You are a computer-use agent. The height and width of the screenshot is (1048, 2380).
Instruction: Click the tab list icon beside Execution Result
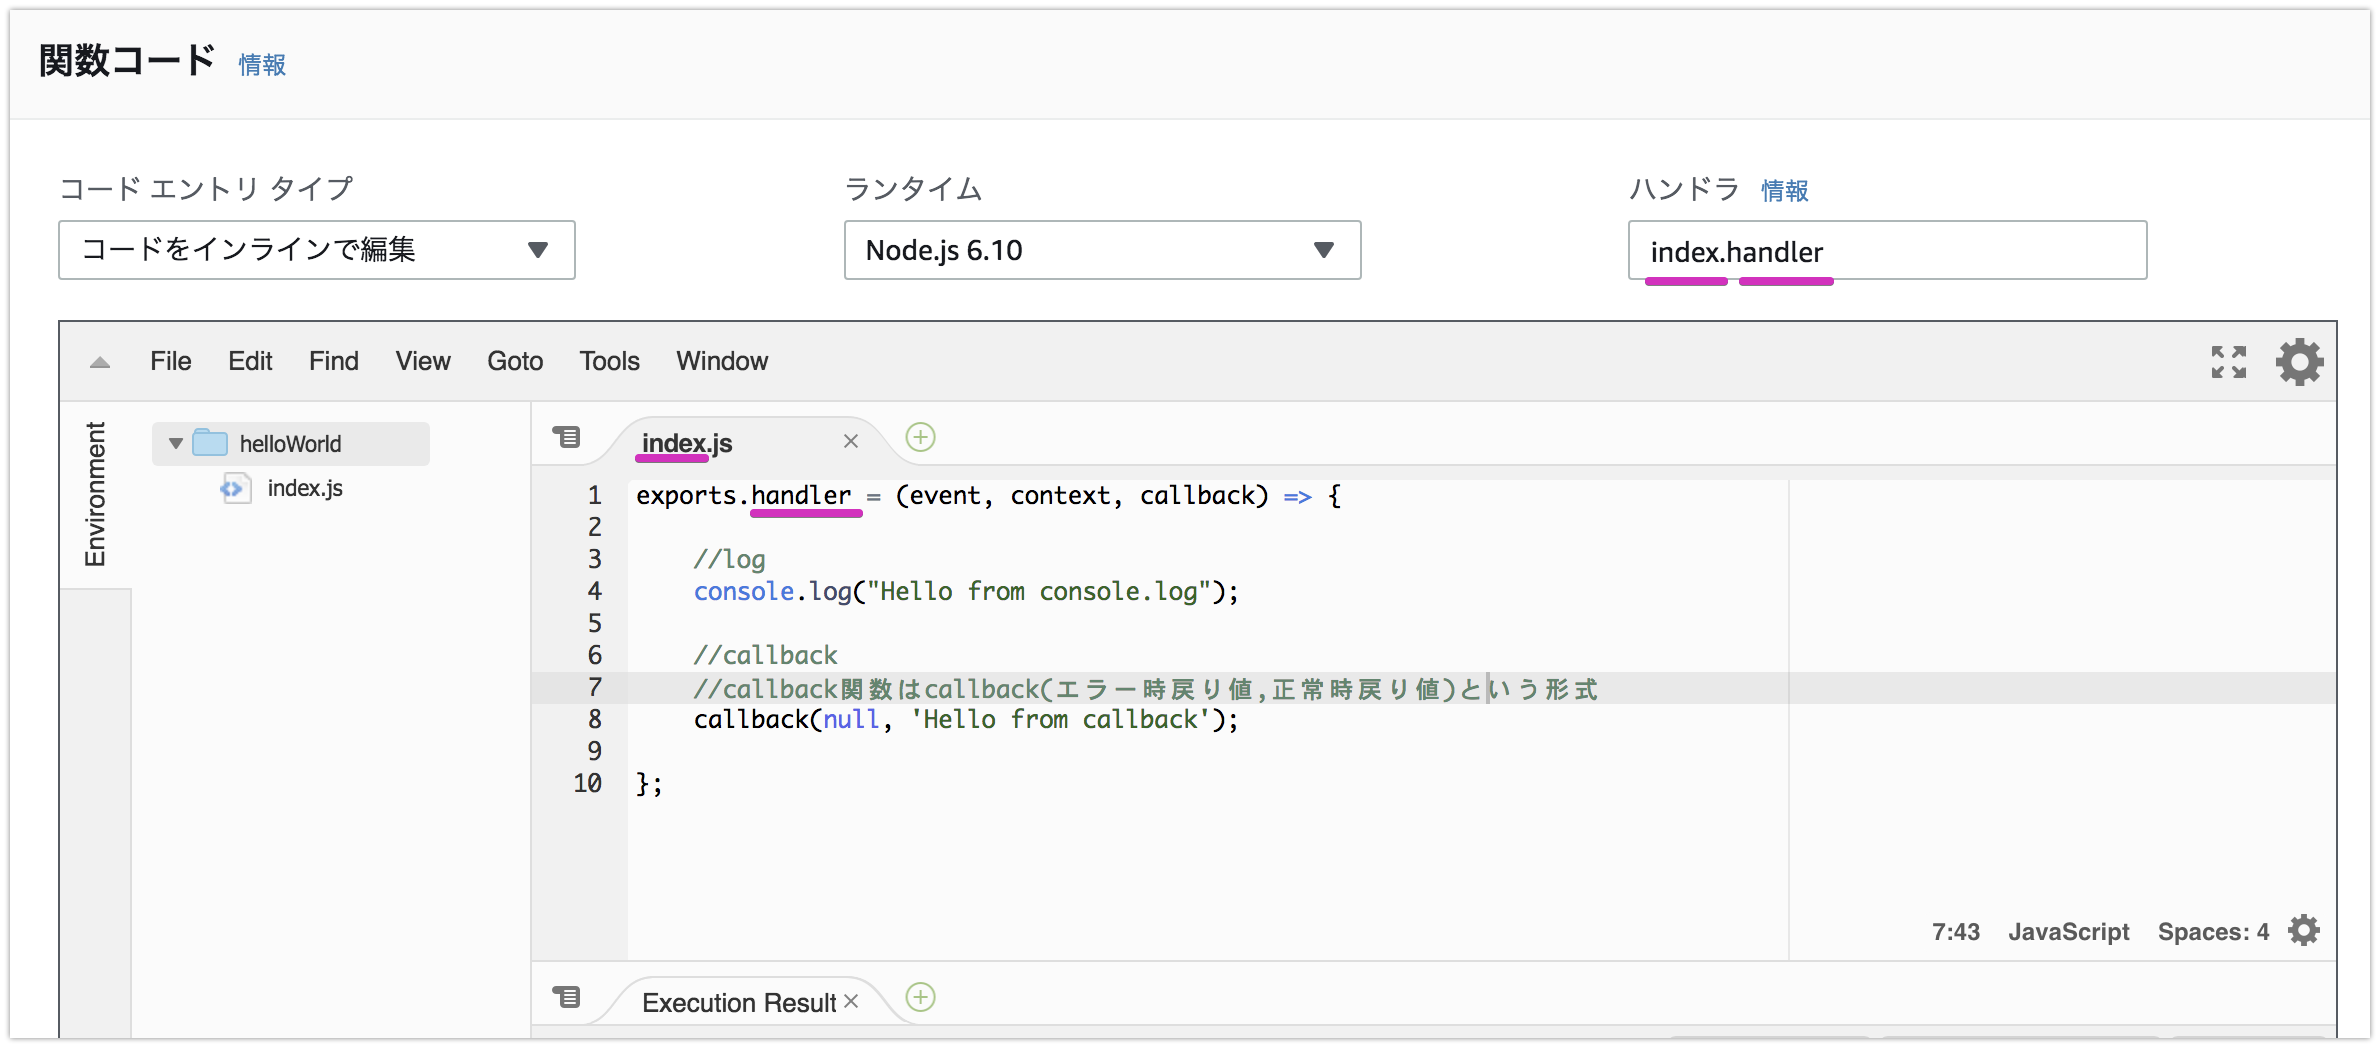[568, 997]
